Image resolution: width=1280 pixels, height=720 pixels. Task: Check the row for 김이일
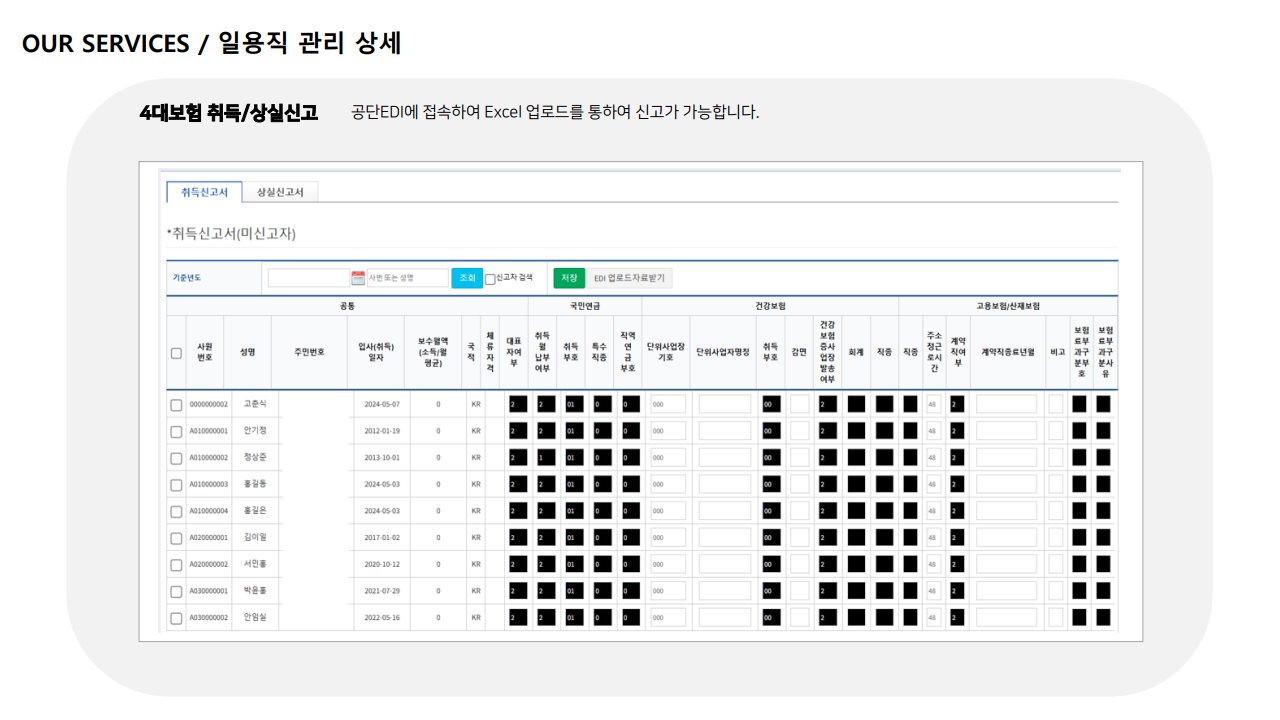pos(176,538)
